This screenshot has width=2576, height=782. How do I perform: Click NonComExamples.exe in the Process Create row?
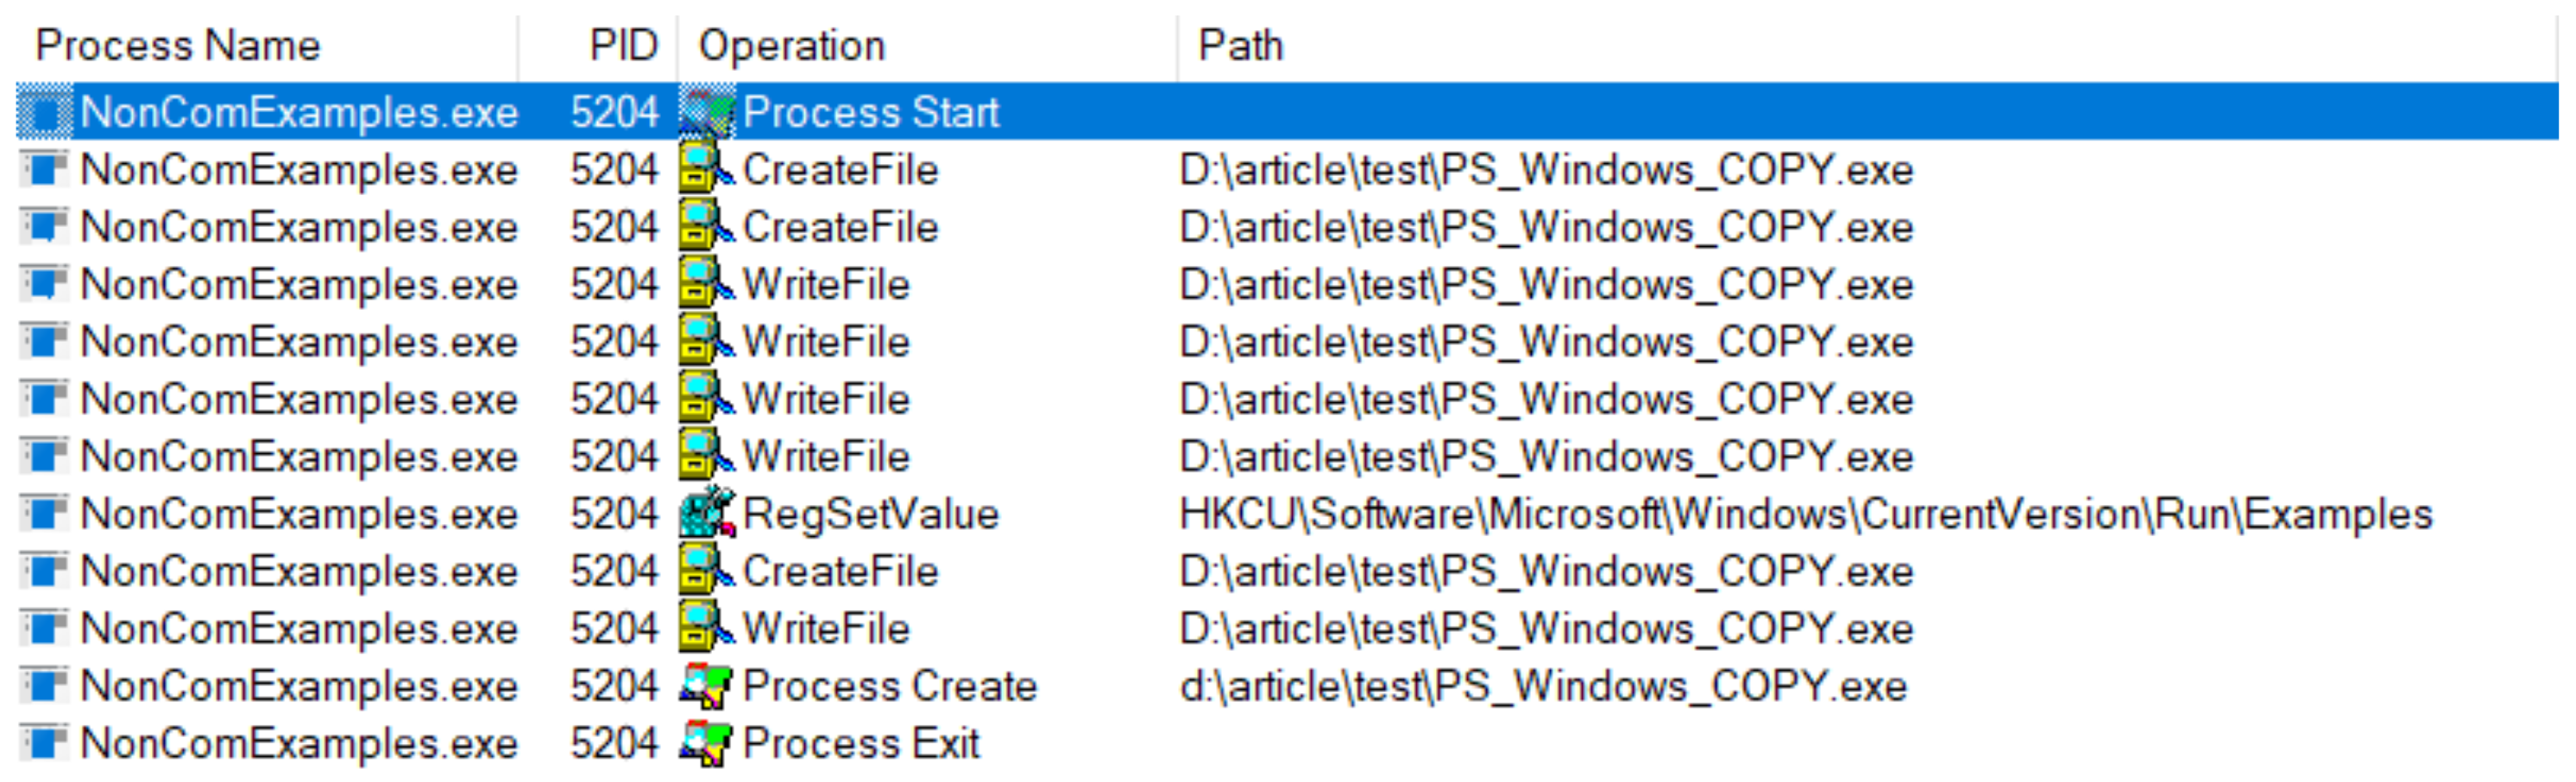(x=299, y=686)
